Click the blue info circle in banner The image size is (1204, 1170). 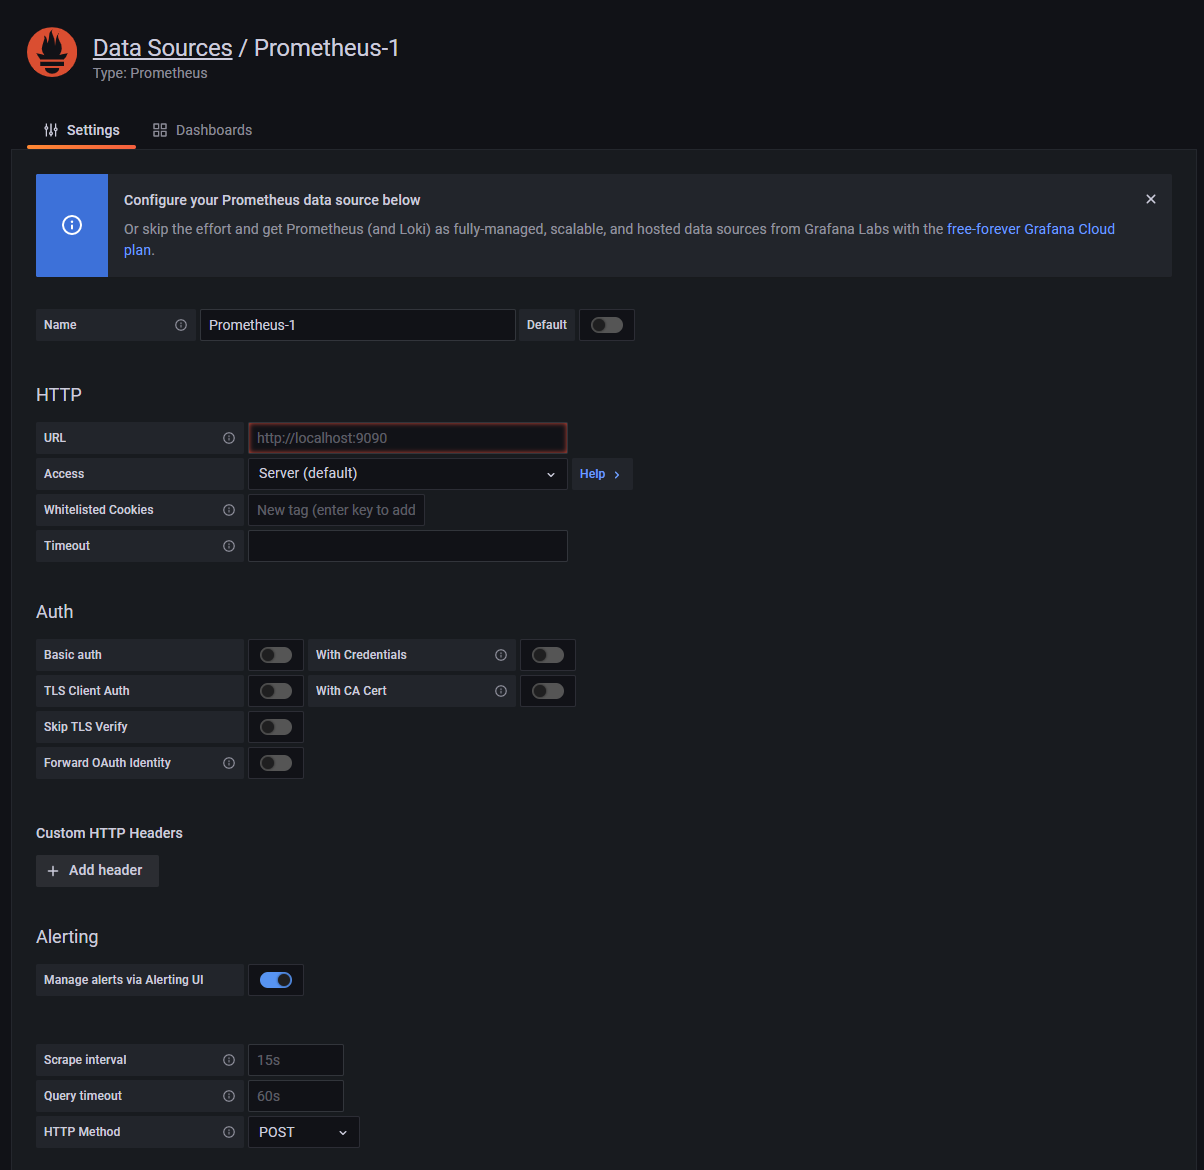click(x=72, y=225)
